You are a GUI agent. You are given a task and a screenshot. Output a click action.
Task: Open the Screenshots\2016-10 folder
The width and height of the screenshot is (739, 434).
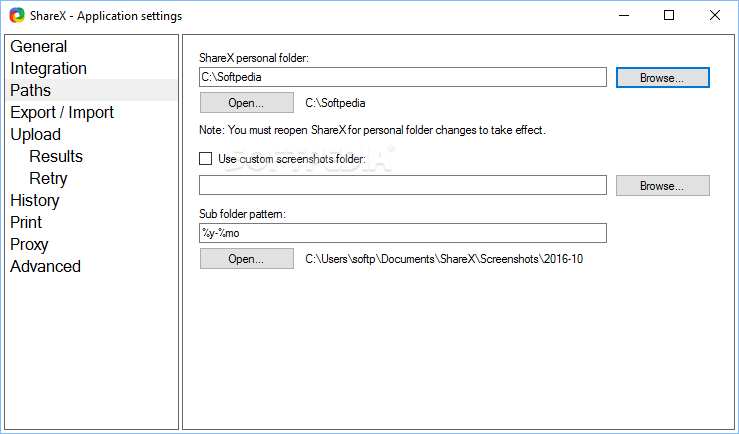pos(247,259)
